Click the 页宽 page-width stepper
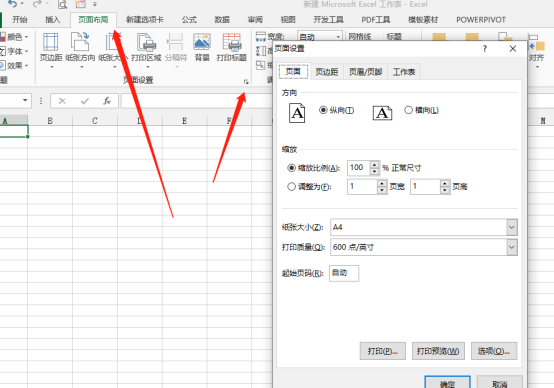The height and width of the screenshot is (388, 554). 382,187
